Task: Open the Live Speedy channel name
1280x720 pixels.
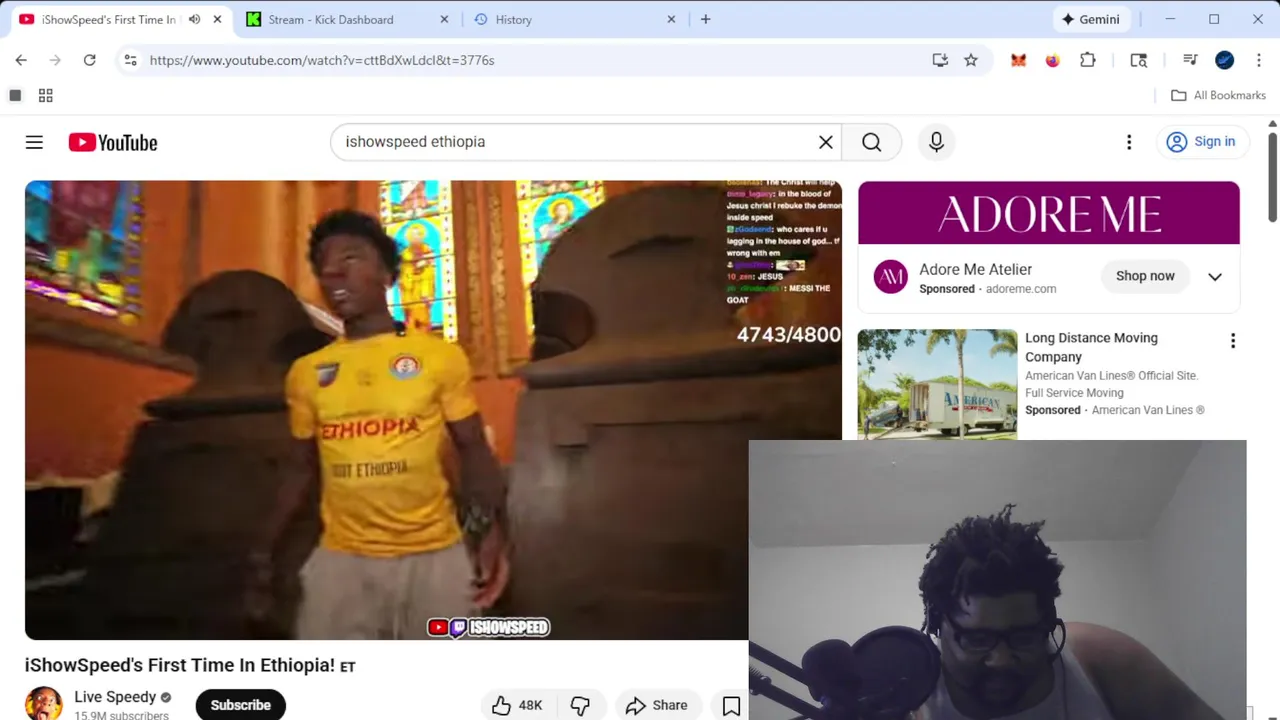Action: [115, 697]
